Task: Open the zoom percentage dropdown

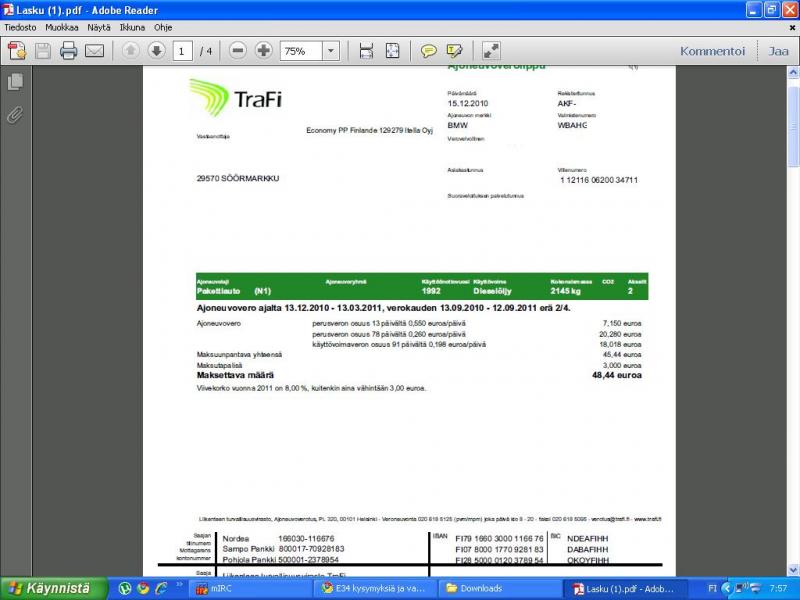Action: click(331, 51)
